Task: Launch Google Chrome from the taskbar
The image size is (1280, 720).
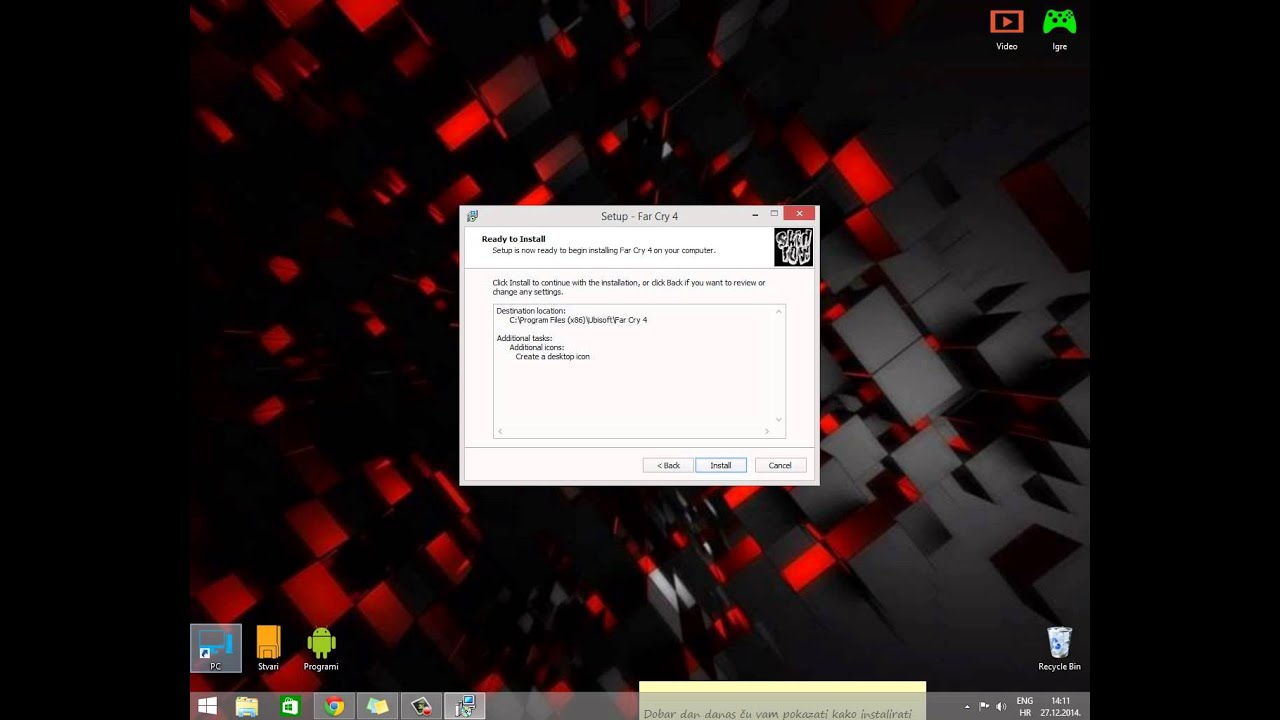Action: click(334, 706)
